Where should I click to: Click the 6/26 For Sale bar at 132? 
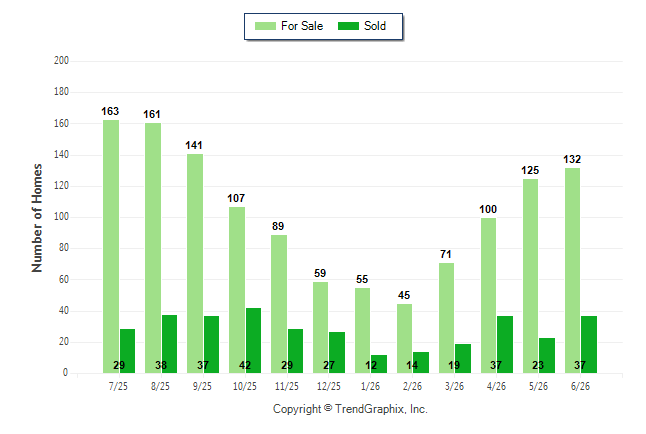573,271
